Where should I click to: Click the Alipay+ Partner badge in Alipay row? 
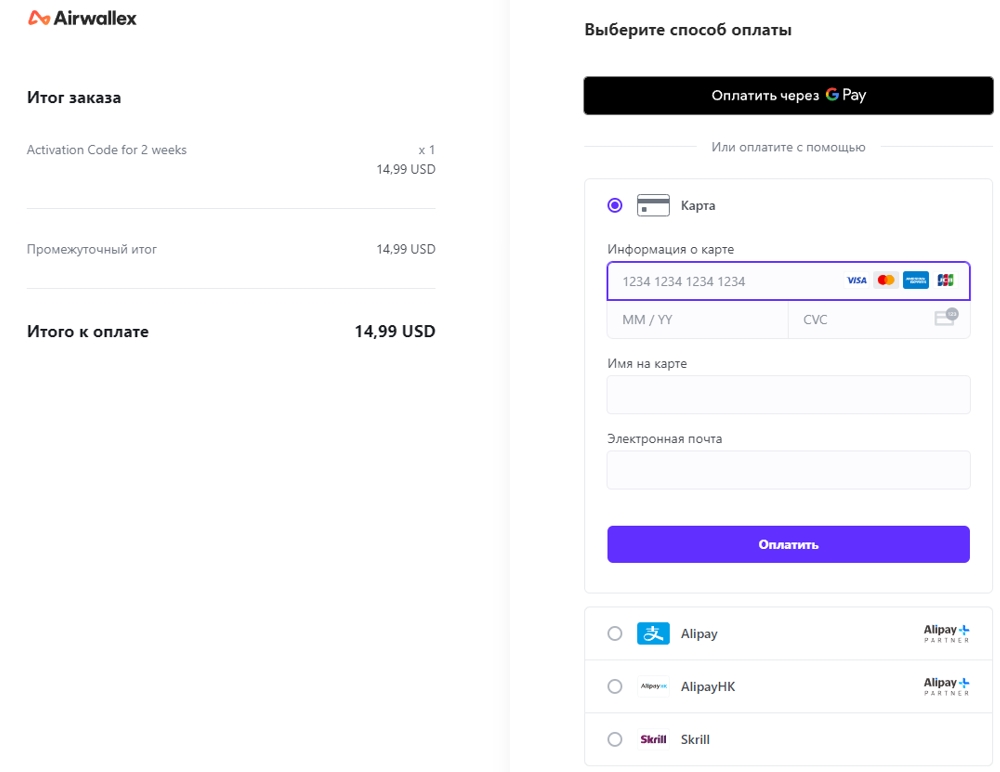coord(946,633)
